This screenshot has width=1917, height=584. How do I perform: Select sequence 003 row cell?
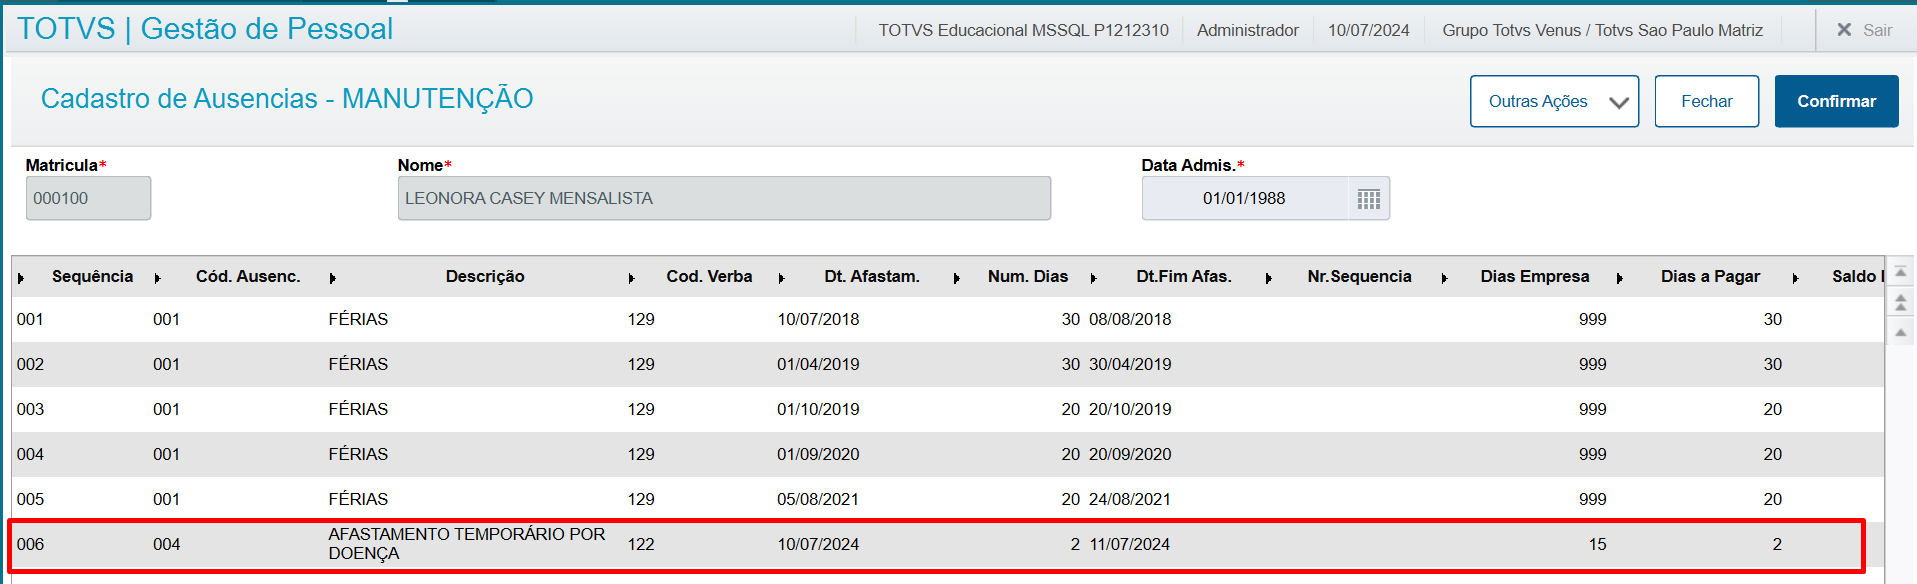click(x=31, y=409)
